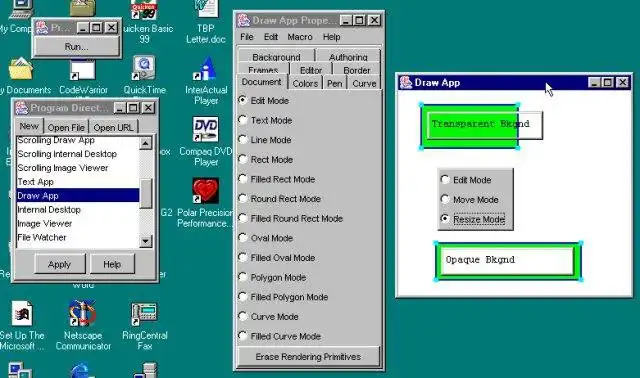Switch to the Curve tab

pyautogui.click(x=364, y=83)
